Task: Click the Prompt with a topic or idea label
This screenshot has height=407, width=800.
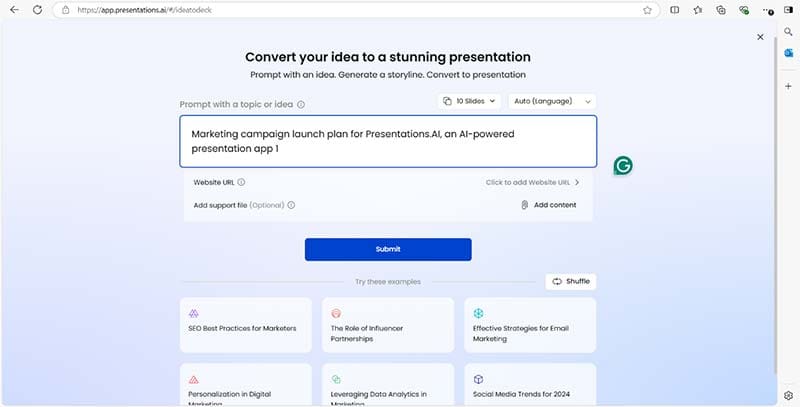Action: click(236, 105)
